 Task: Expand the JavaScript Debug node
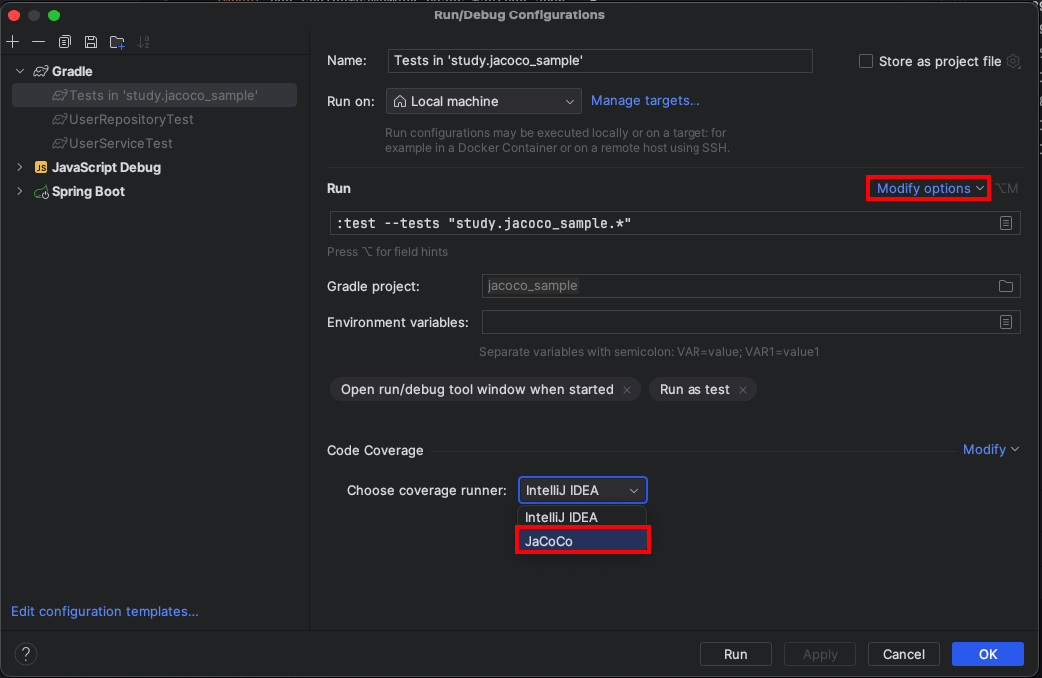click(x=20, y=167)
